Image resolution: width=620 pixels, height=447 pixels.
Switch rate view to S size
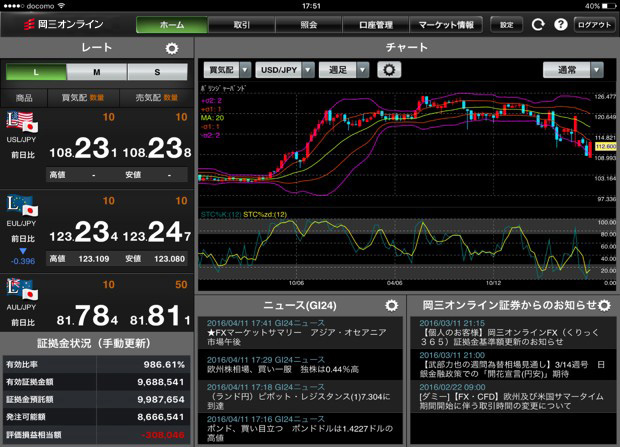[x=157, y=72]
